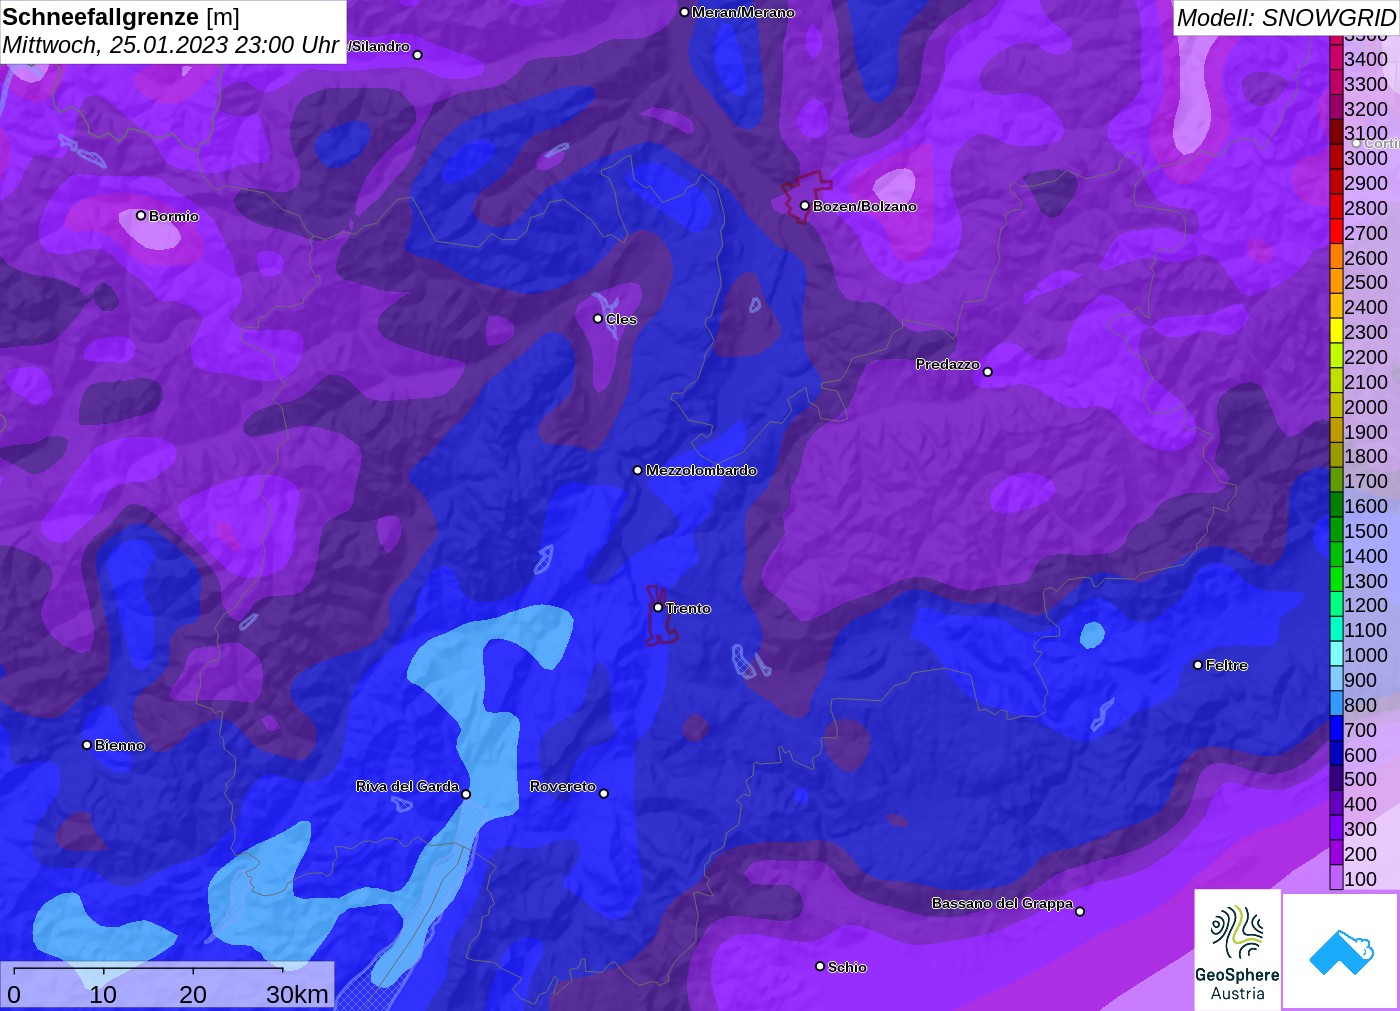
Task: Pick the 700 m blue legend color
Action: point(1336,729)
